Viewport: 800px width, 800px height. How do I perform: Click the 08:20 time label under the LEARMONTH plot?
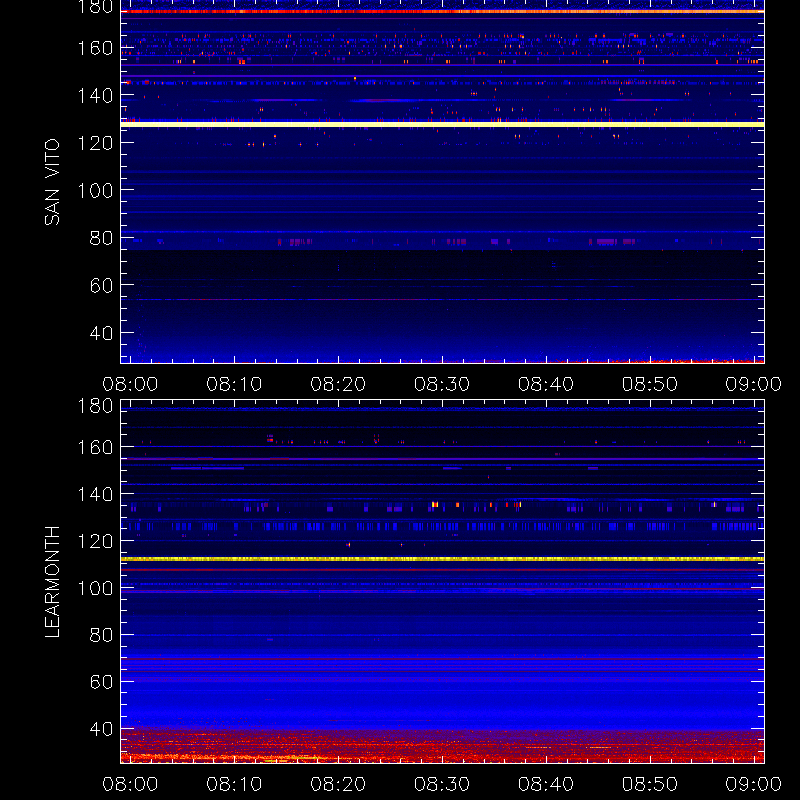[338, 784]
